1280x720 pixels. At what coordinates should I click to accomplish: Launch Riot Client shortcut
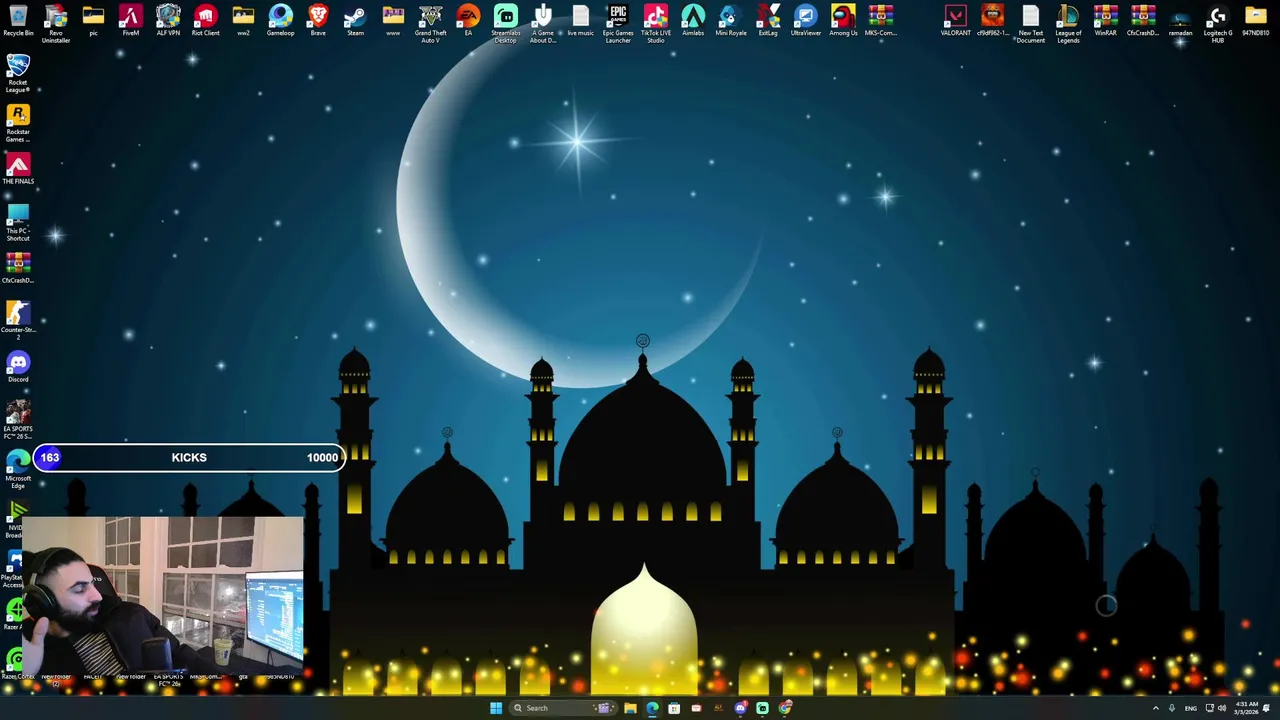205,20
